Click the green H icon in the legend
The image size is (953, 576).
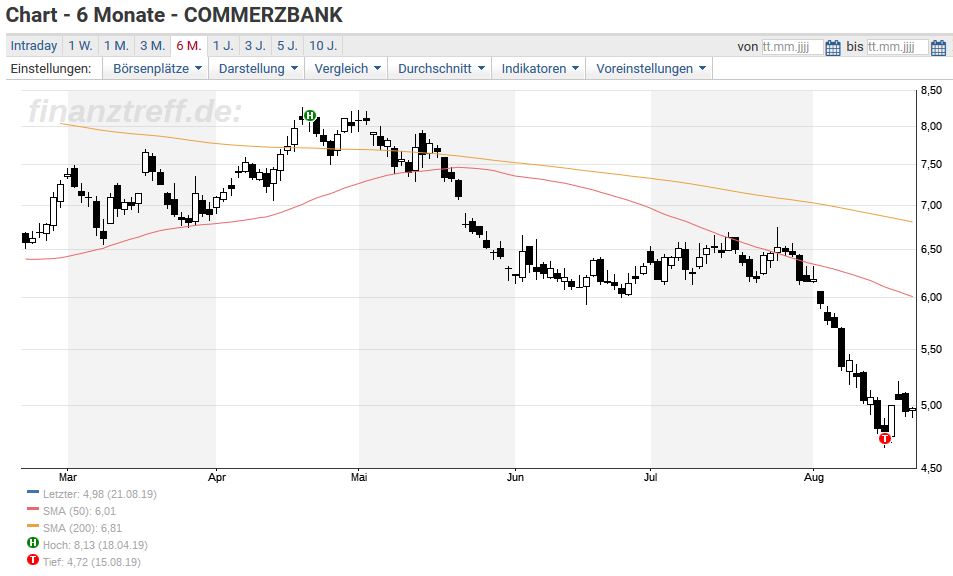[33, 543]
